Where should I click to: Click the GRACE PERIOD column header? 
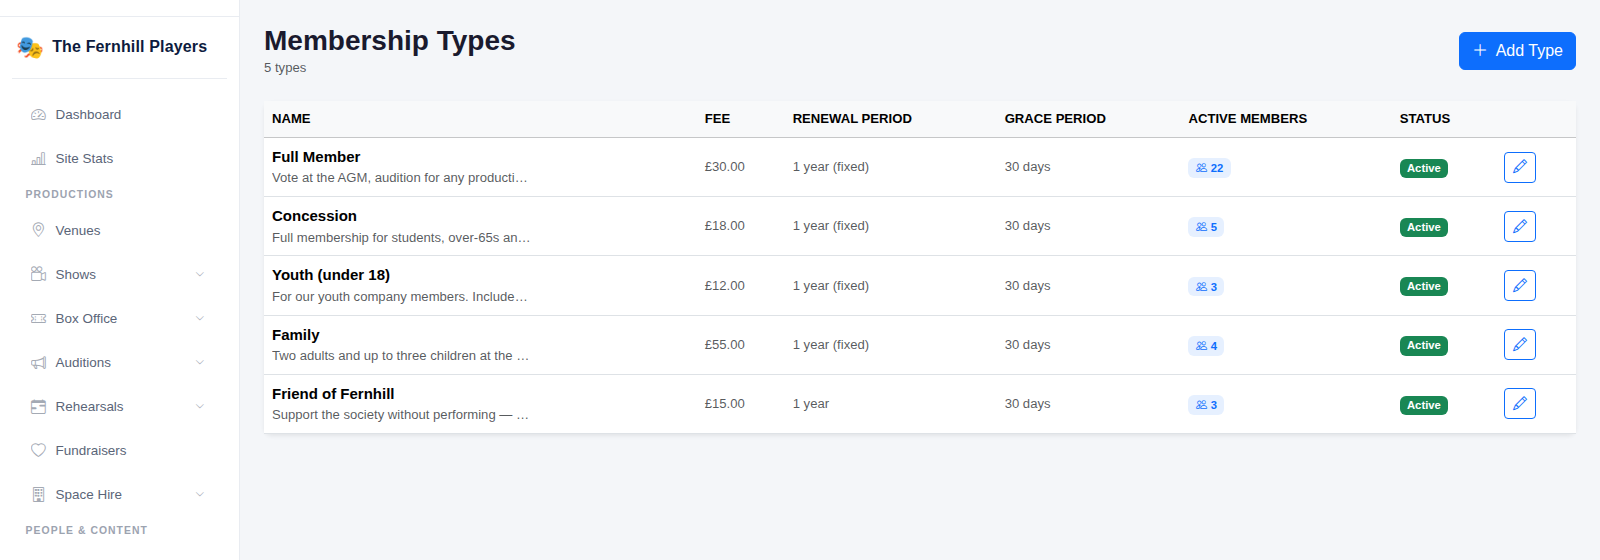(1055, 119)
